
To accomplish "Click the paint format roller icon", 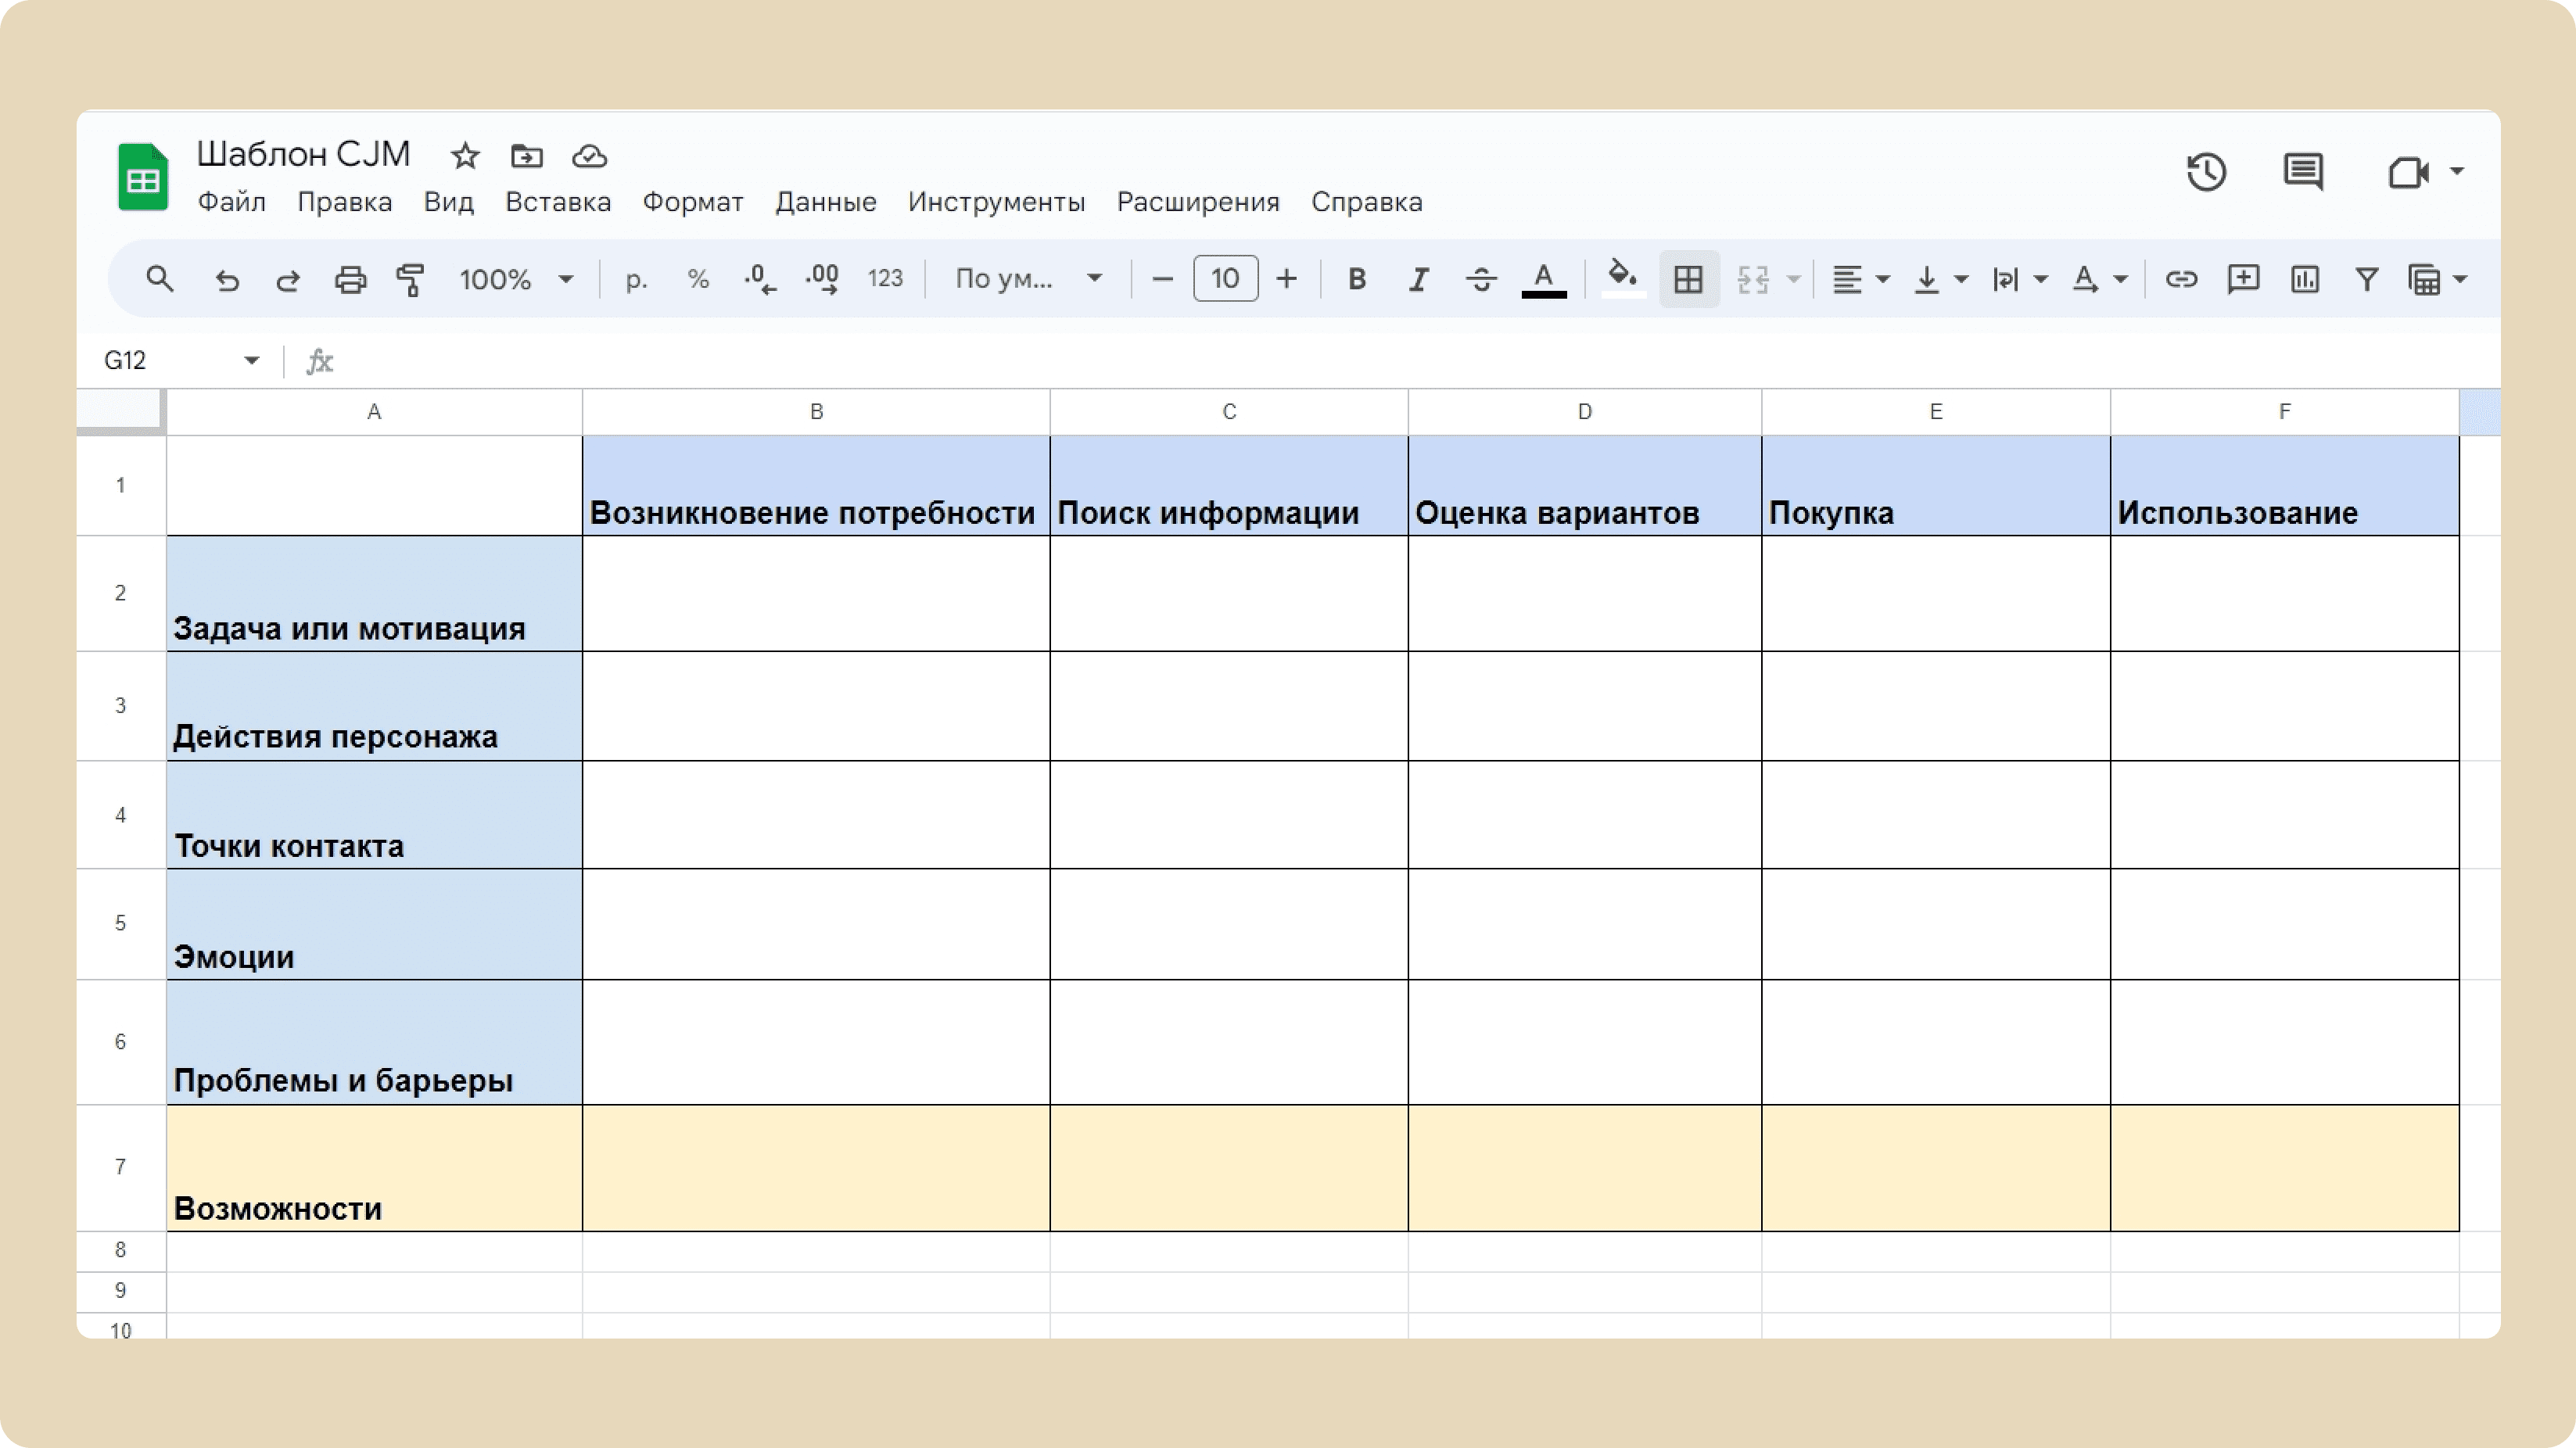I will [x=410, y=279].
